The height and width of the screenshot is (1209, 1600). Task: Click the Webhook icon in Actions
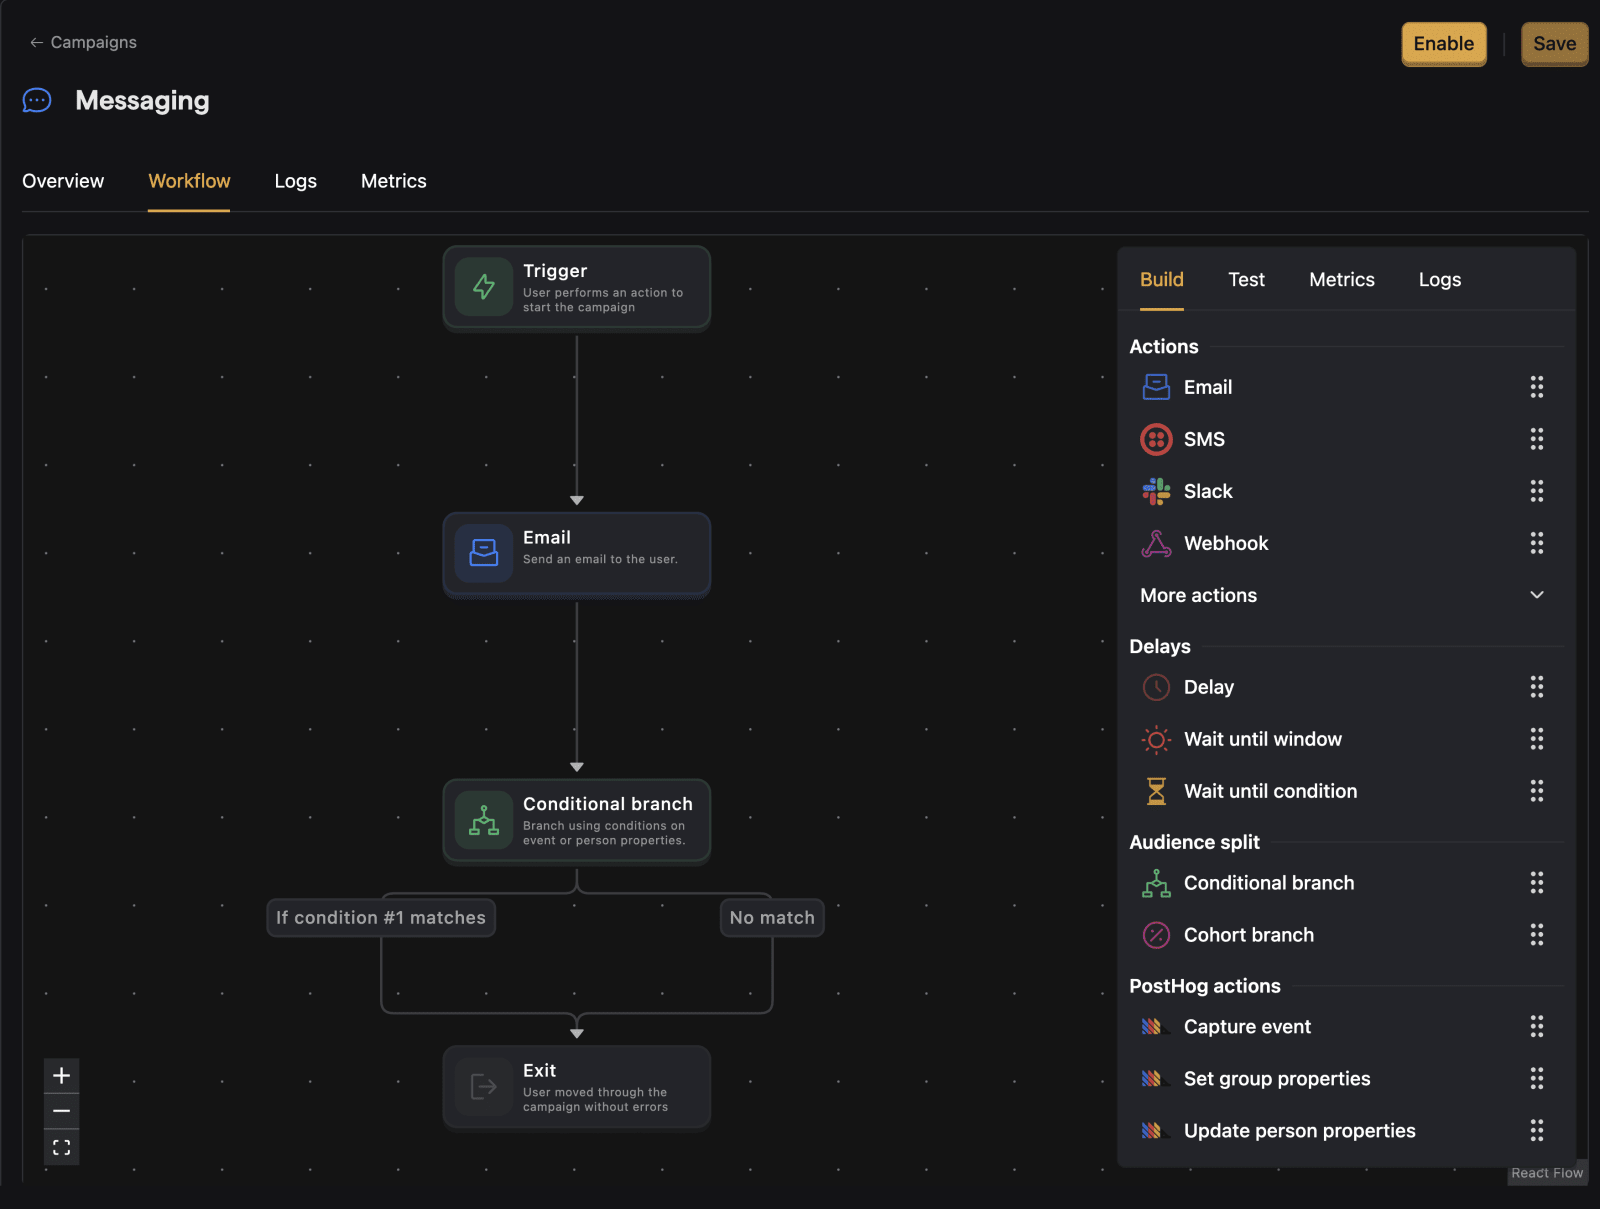coord(1156,543)
